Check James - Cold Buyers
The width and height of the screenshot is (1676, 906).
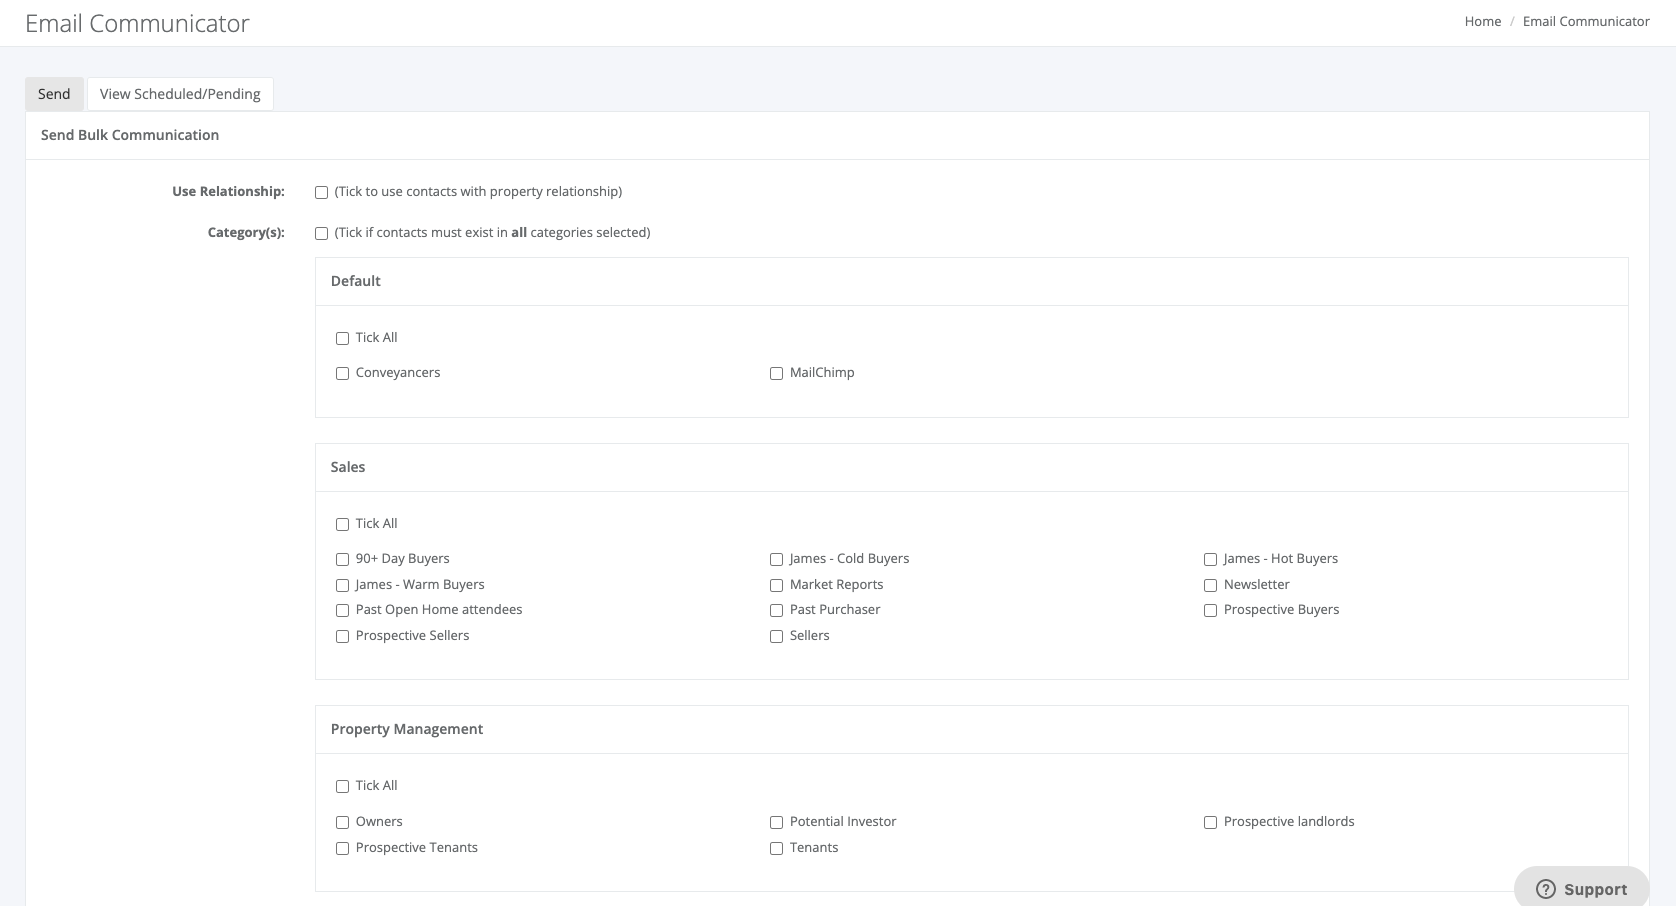(776, 559)
